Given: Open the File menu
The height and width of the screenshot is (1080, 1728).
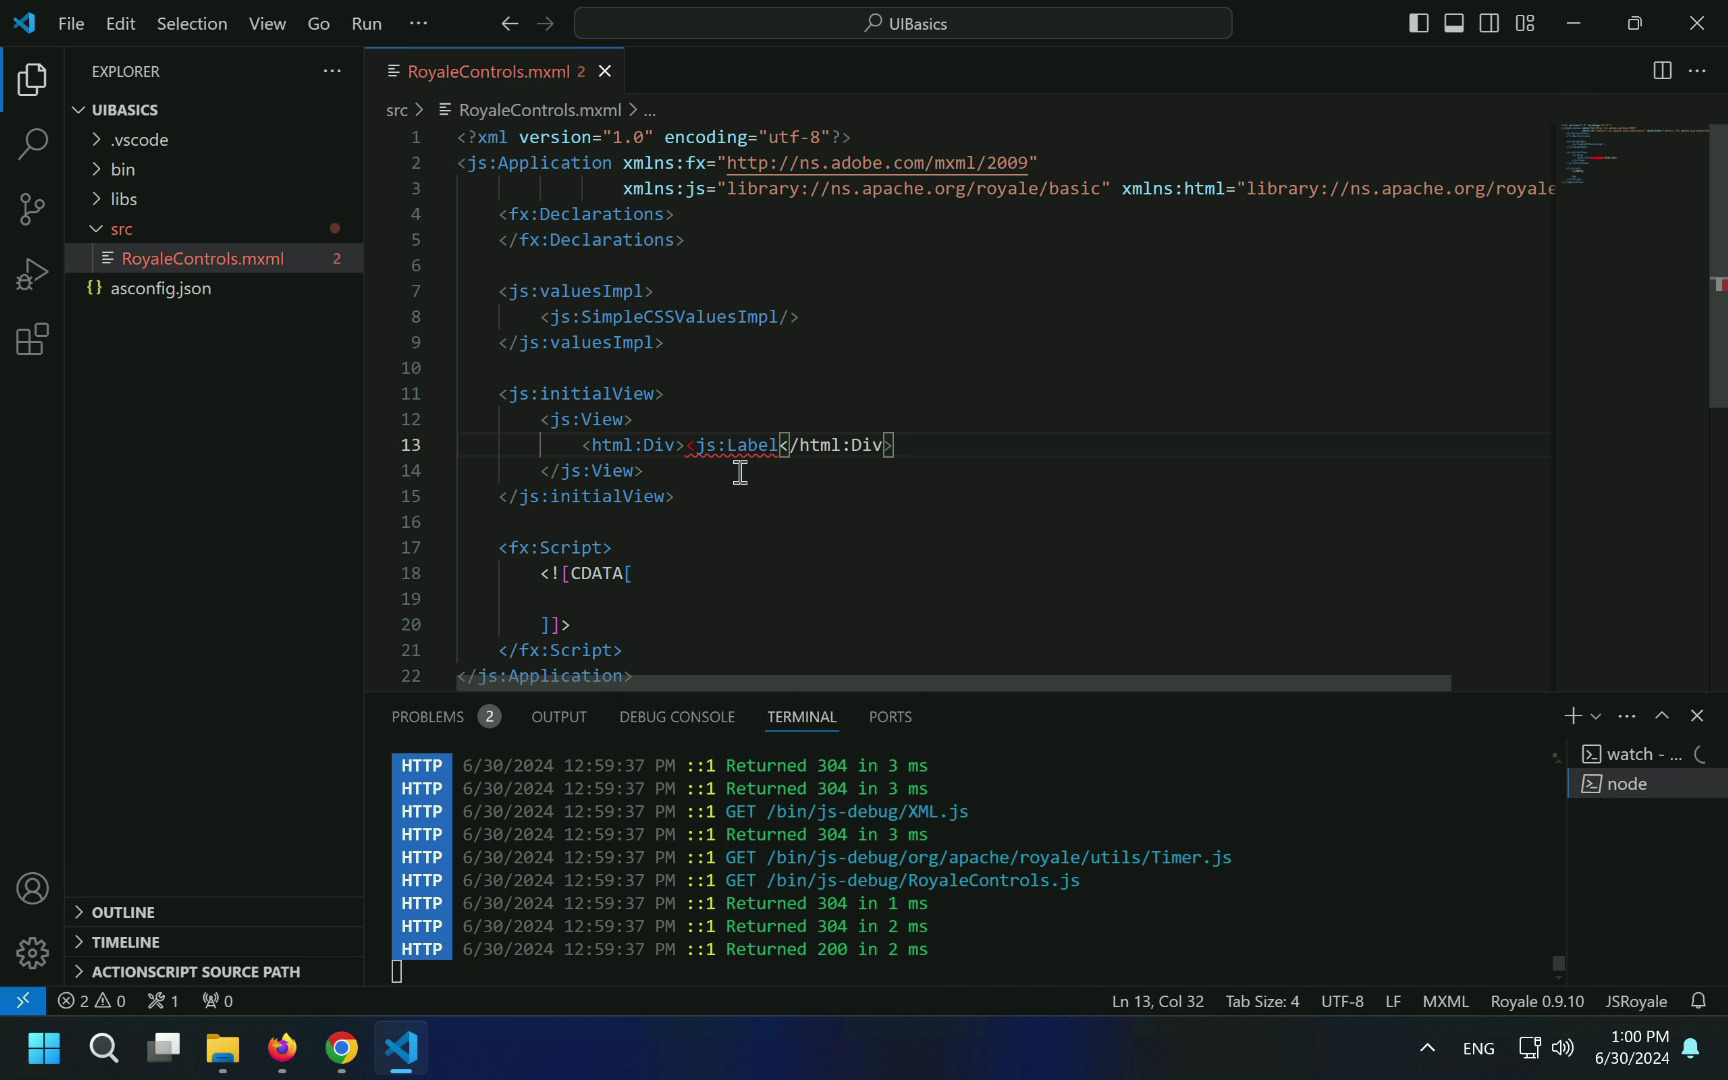Looking at the screenshot, I should click(71, 23).
